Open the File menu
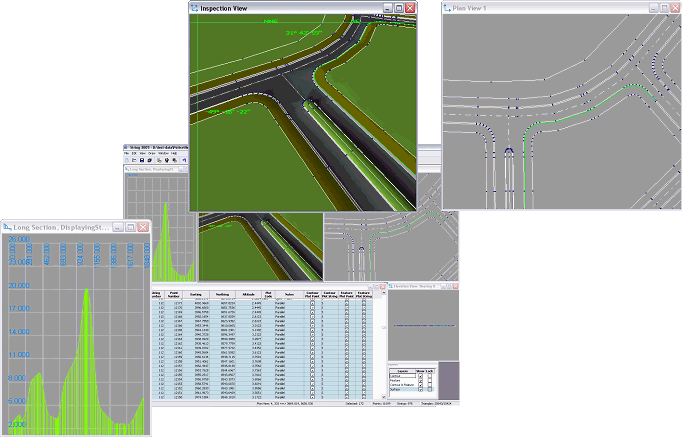The image size is (682, 437). [126, 153]
